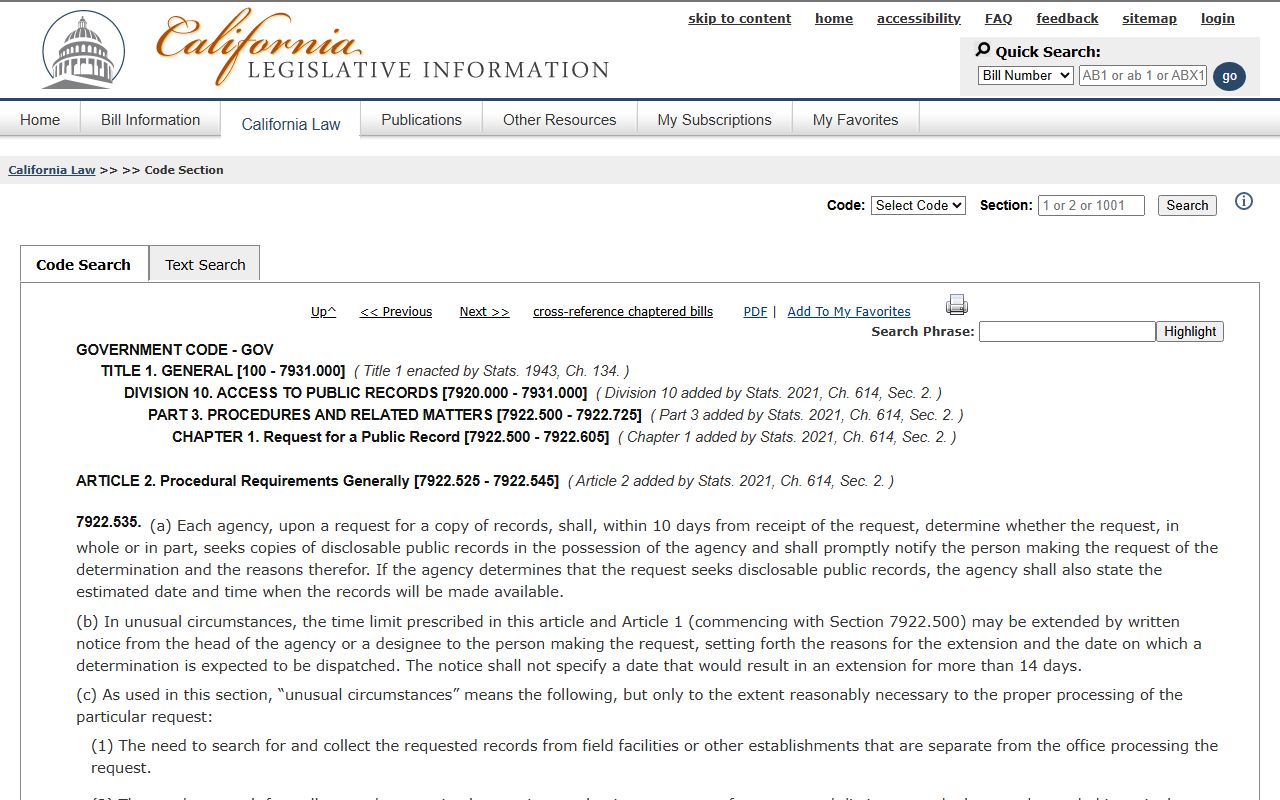Open the feedback link
Screen dimensions: 1280x800
1067,18
